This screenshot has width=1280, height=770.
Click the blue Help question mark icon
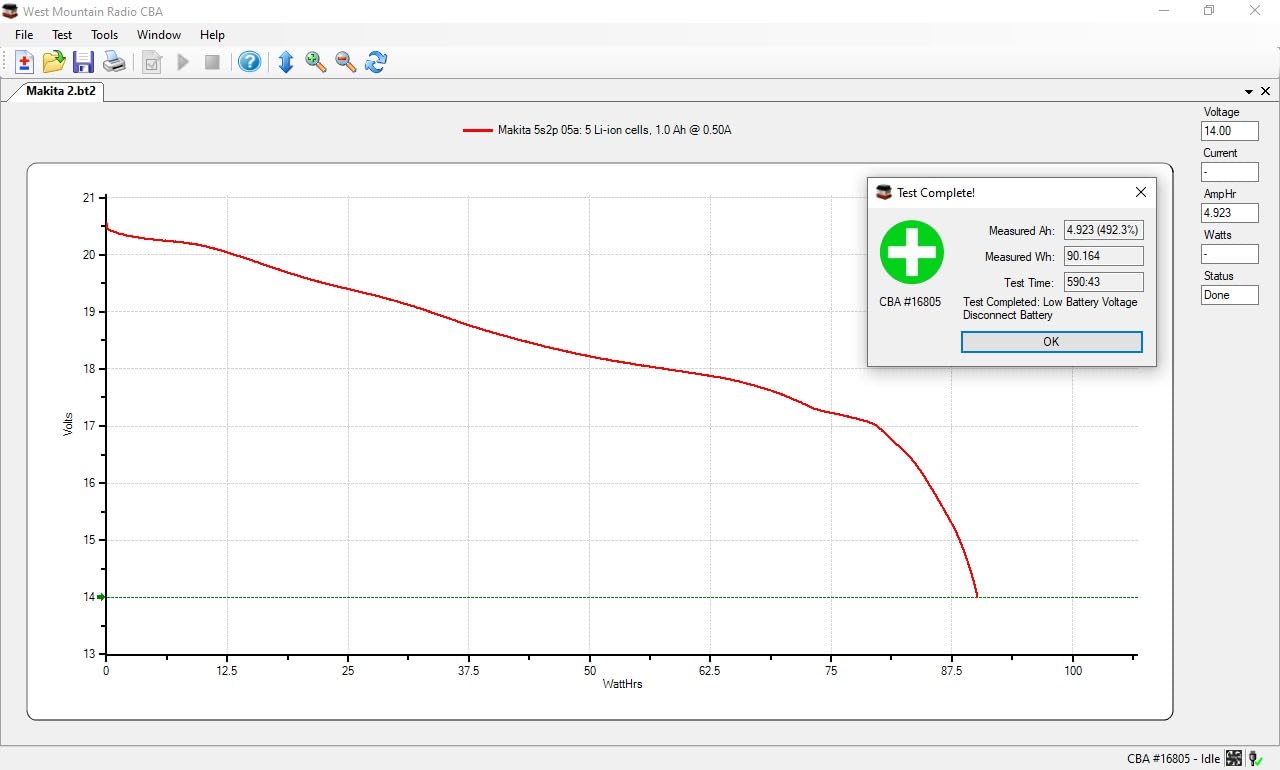[249, 62]
